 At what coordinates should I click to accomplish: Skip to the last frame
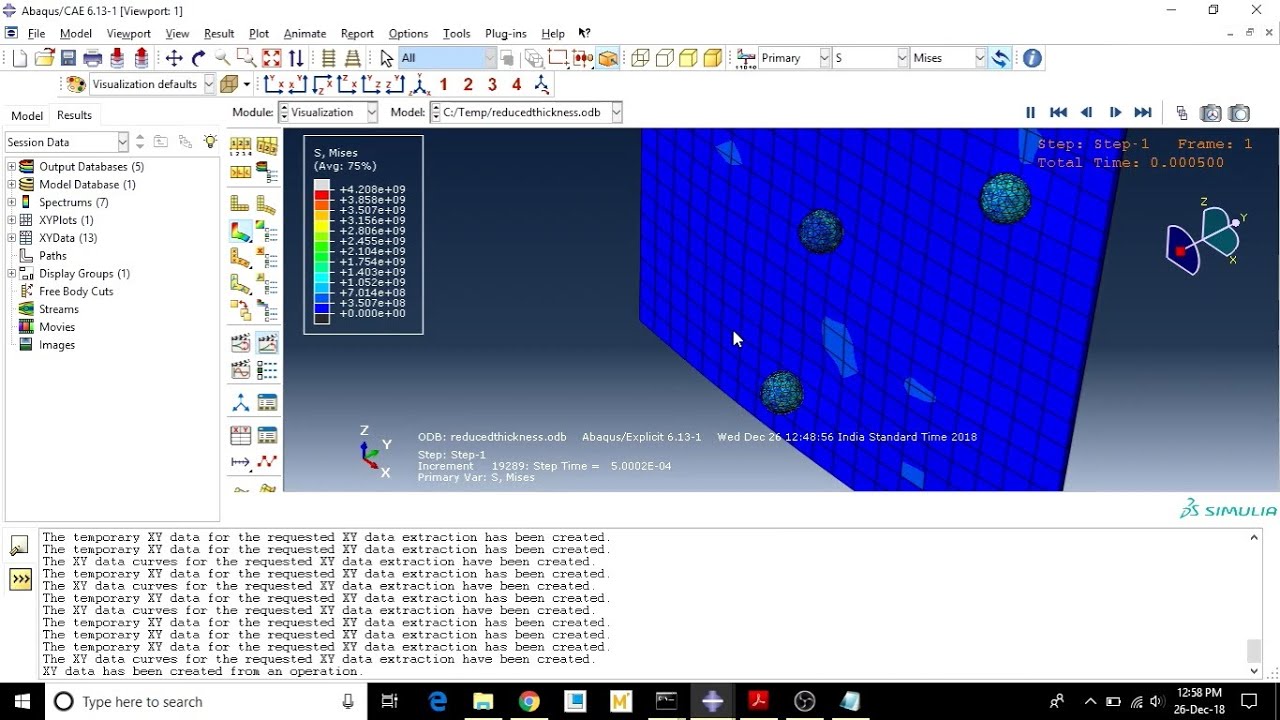coord(1143,113)
